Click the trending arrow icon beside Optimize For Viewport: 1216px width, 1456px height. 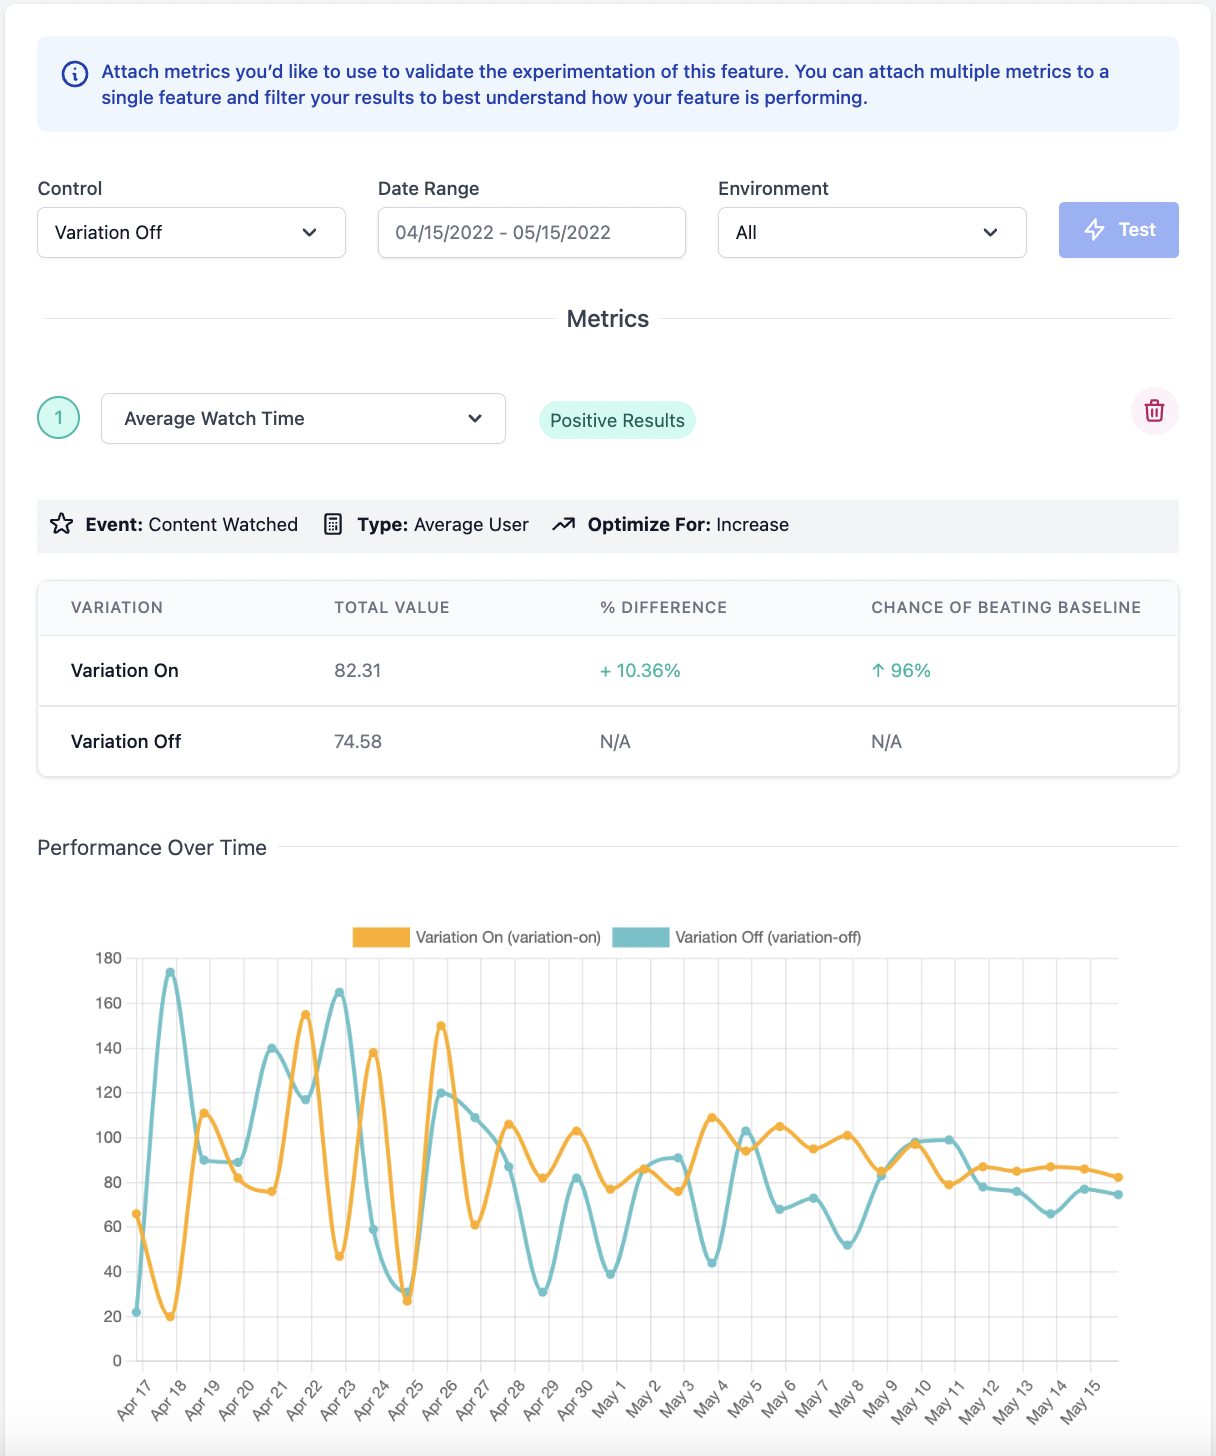(x=563, y=524)
